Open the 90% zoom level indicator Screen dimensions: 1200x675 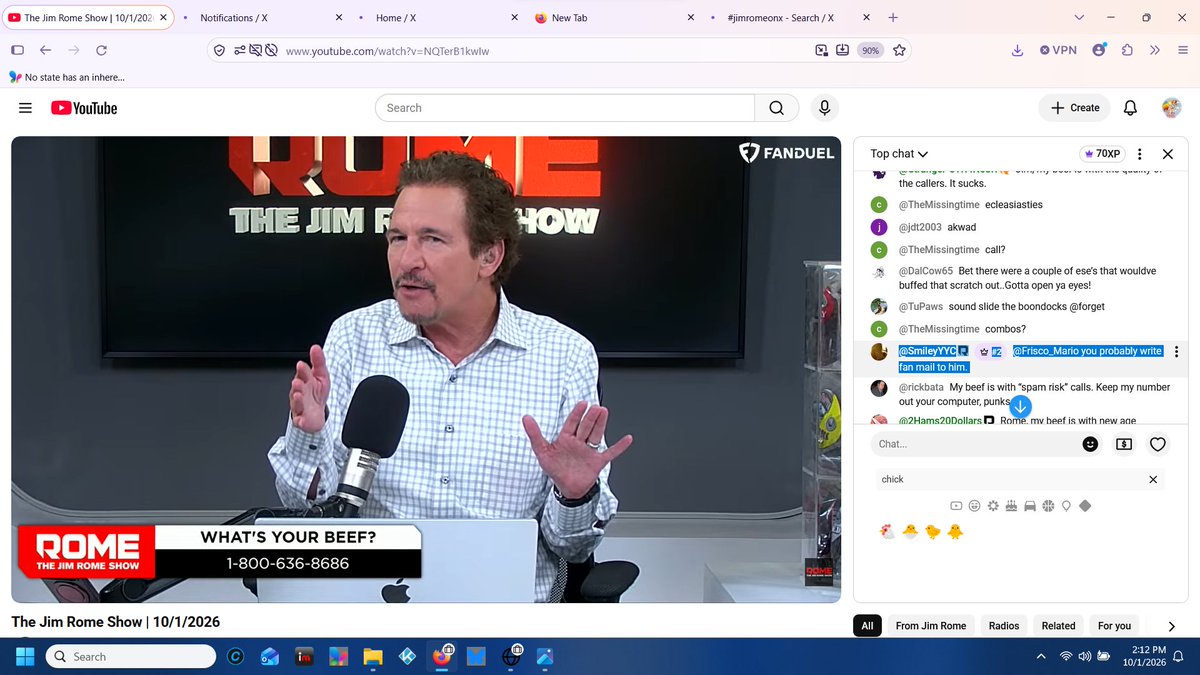coord(870,50)
